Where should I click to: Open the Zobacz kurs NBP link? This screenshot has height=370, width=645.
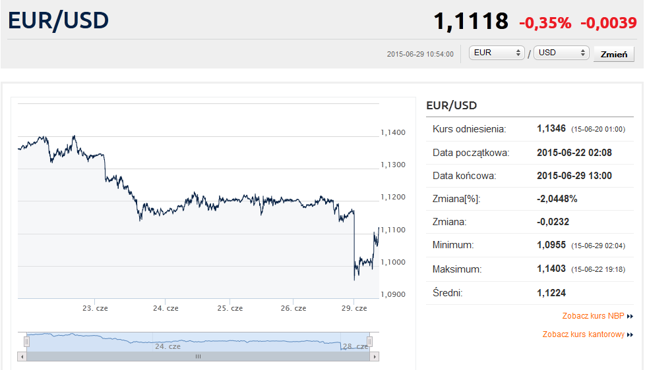[x=593, y=316]
